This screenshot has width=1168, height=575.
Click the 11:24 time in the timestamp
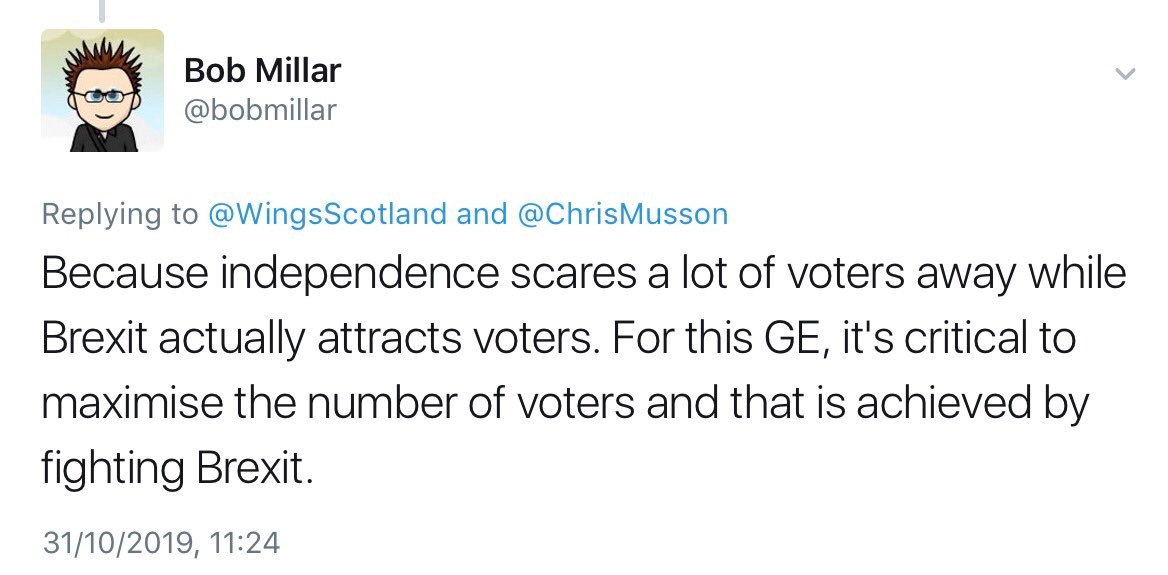point(245,542)
